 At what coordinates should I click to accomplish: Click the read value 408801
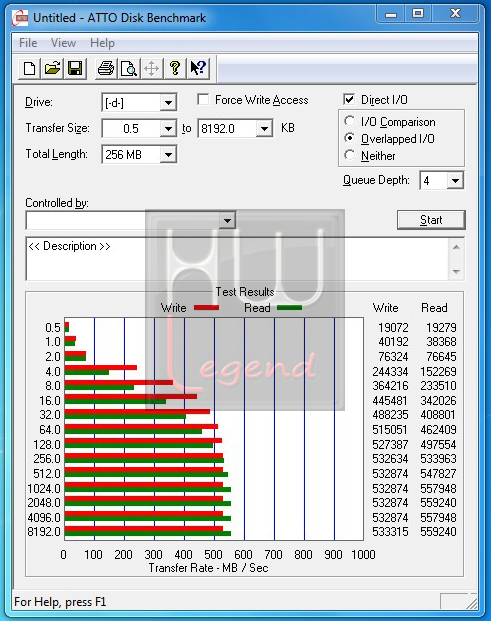point(438,415)
